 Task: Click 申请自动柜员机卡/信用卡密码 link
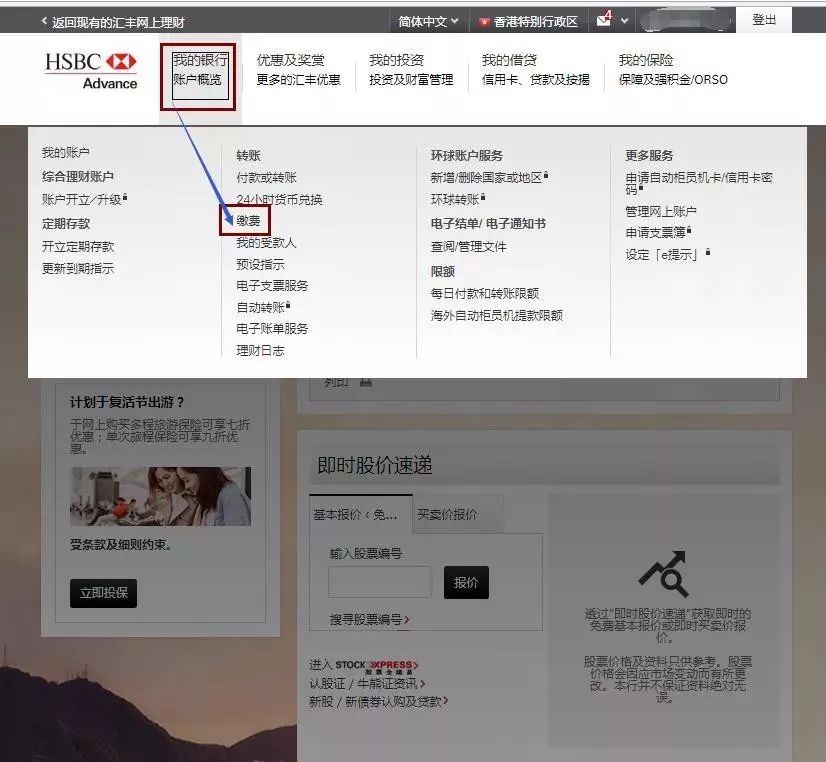coord(699,183)
